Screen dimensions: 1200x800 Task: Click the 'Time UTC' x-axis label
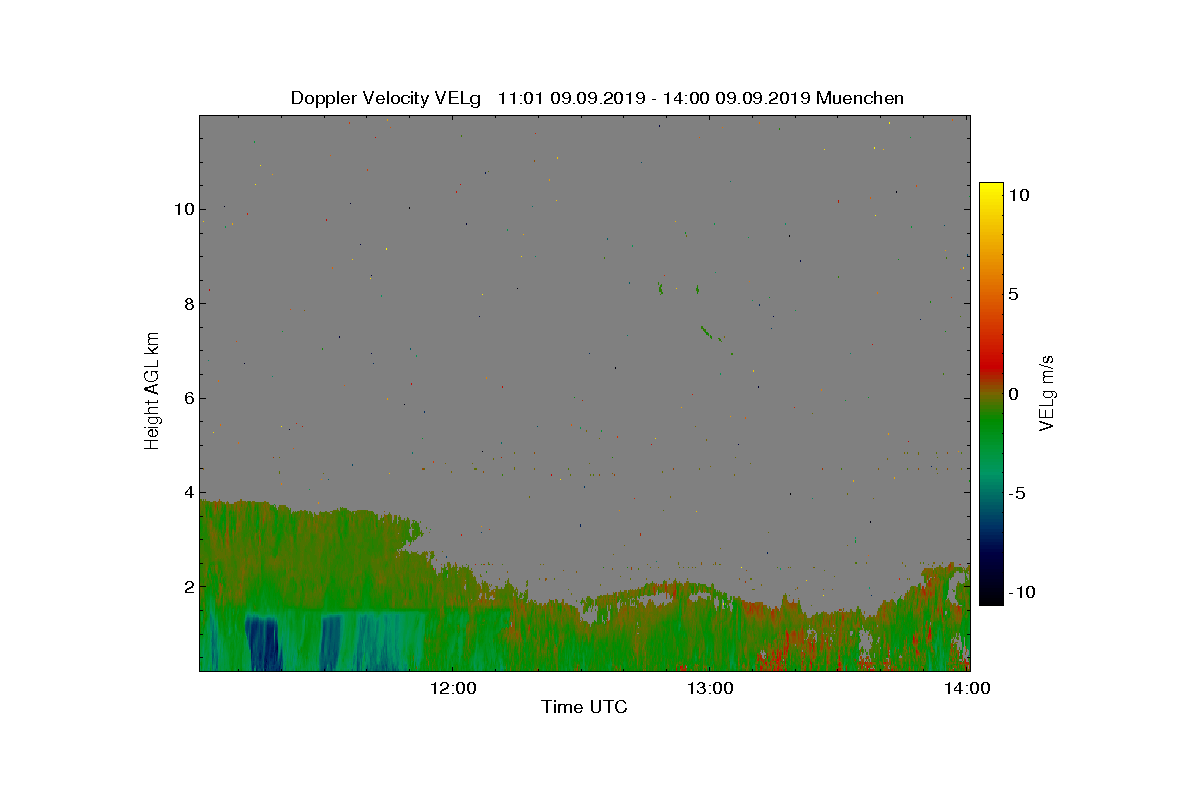click(585, 707)
